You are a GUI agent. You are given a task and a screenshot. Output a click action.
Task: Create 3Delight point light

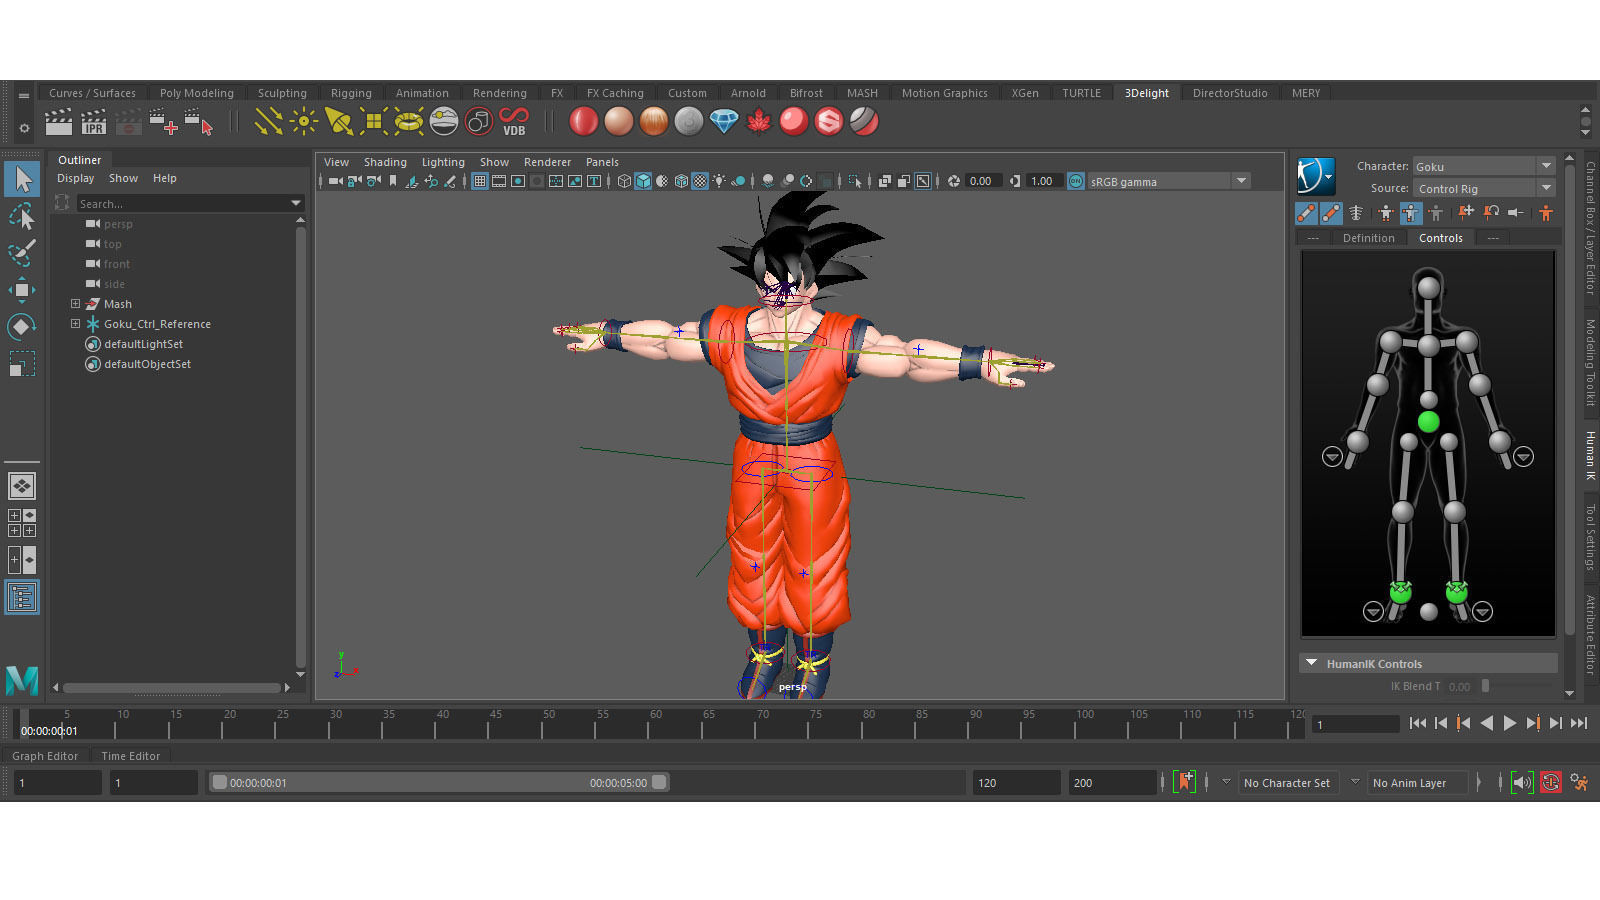tap(303, 122)
